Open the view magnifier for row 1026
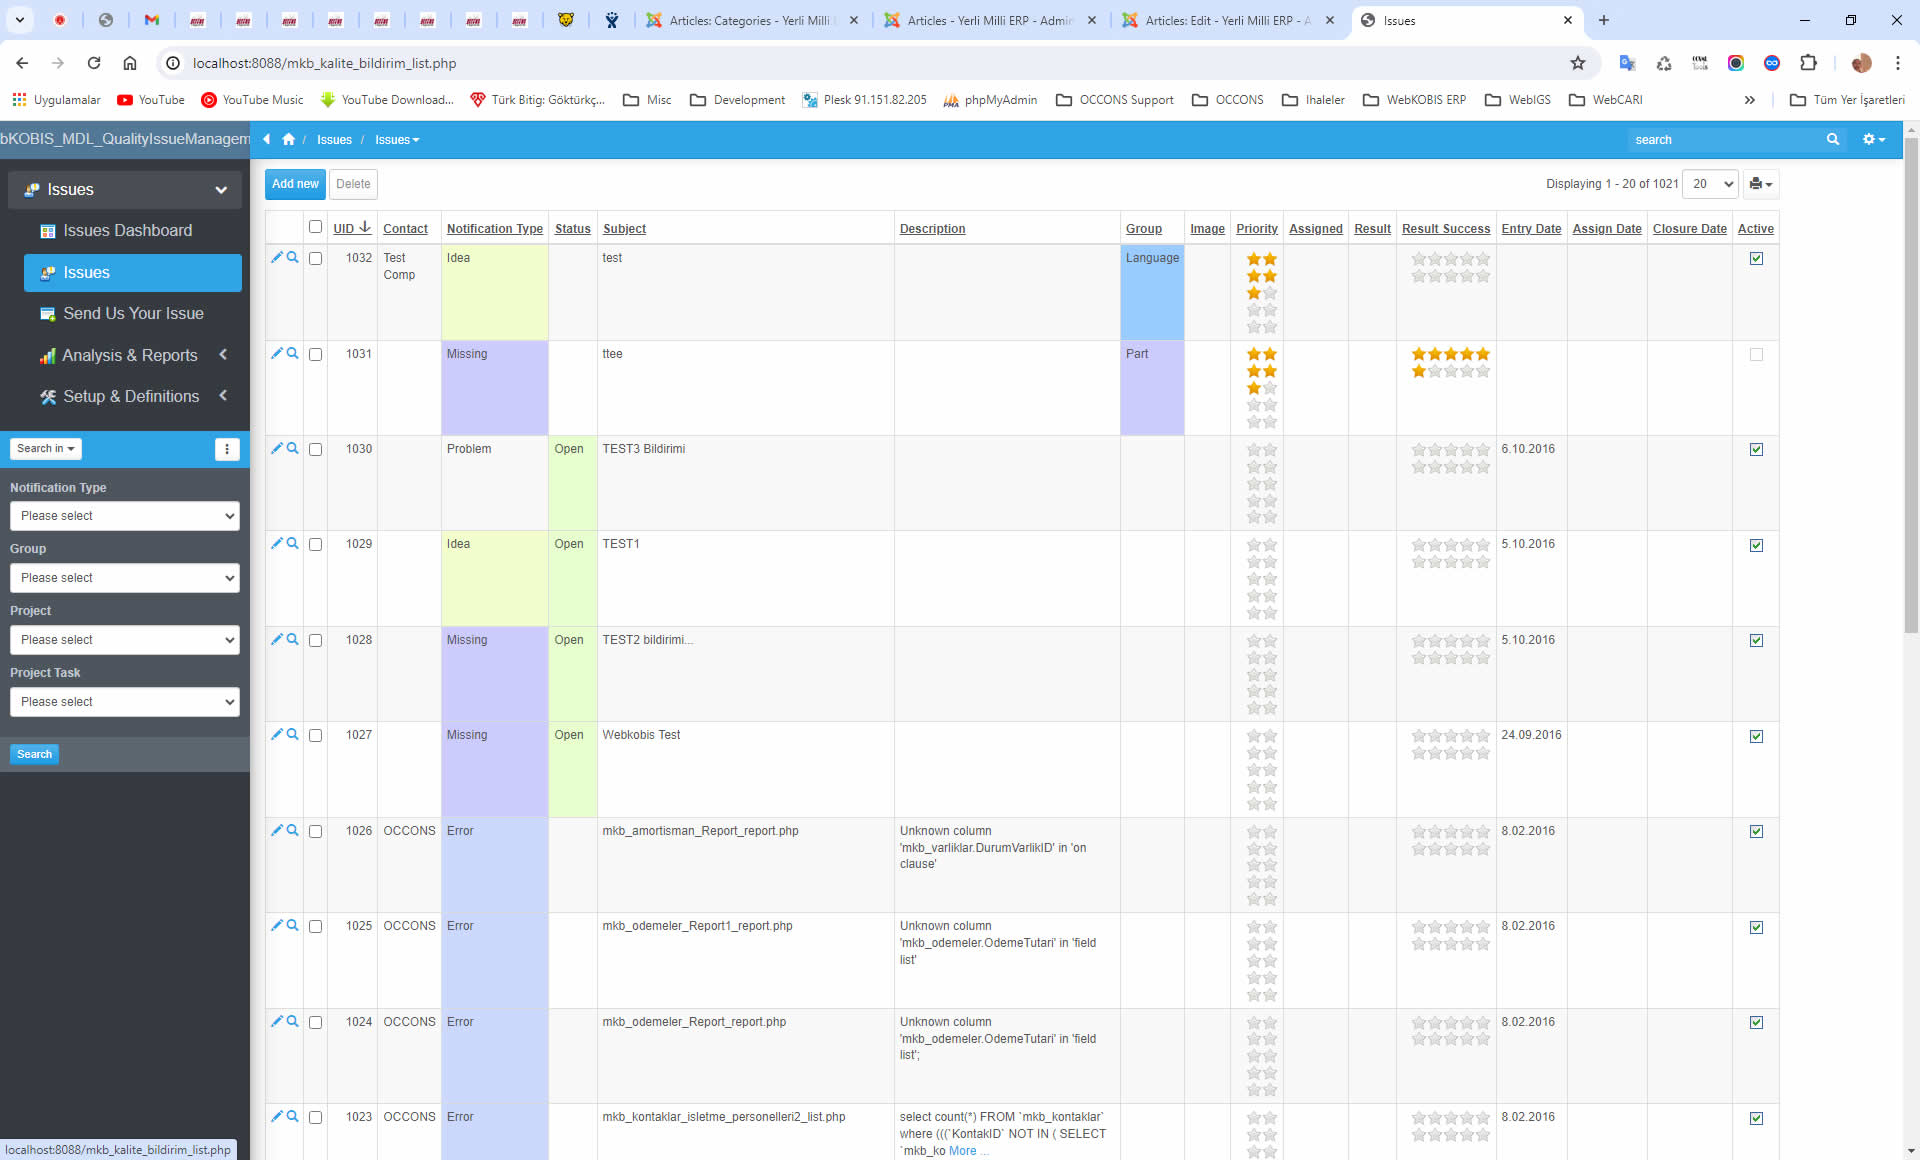 coord(293,831)
